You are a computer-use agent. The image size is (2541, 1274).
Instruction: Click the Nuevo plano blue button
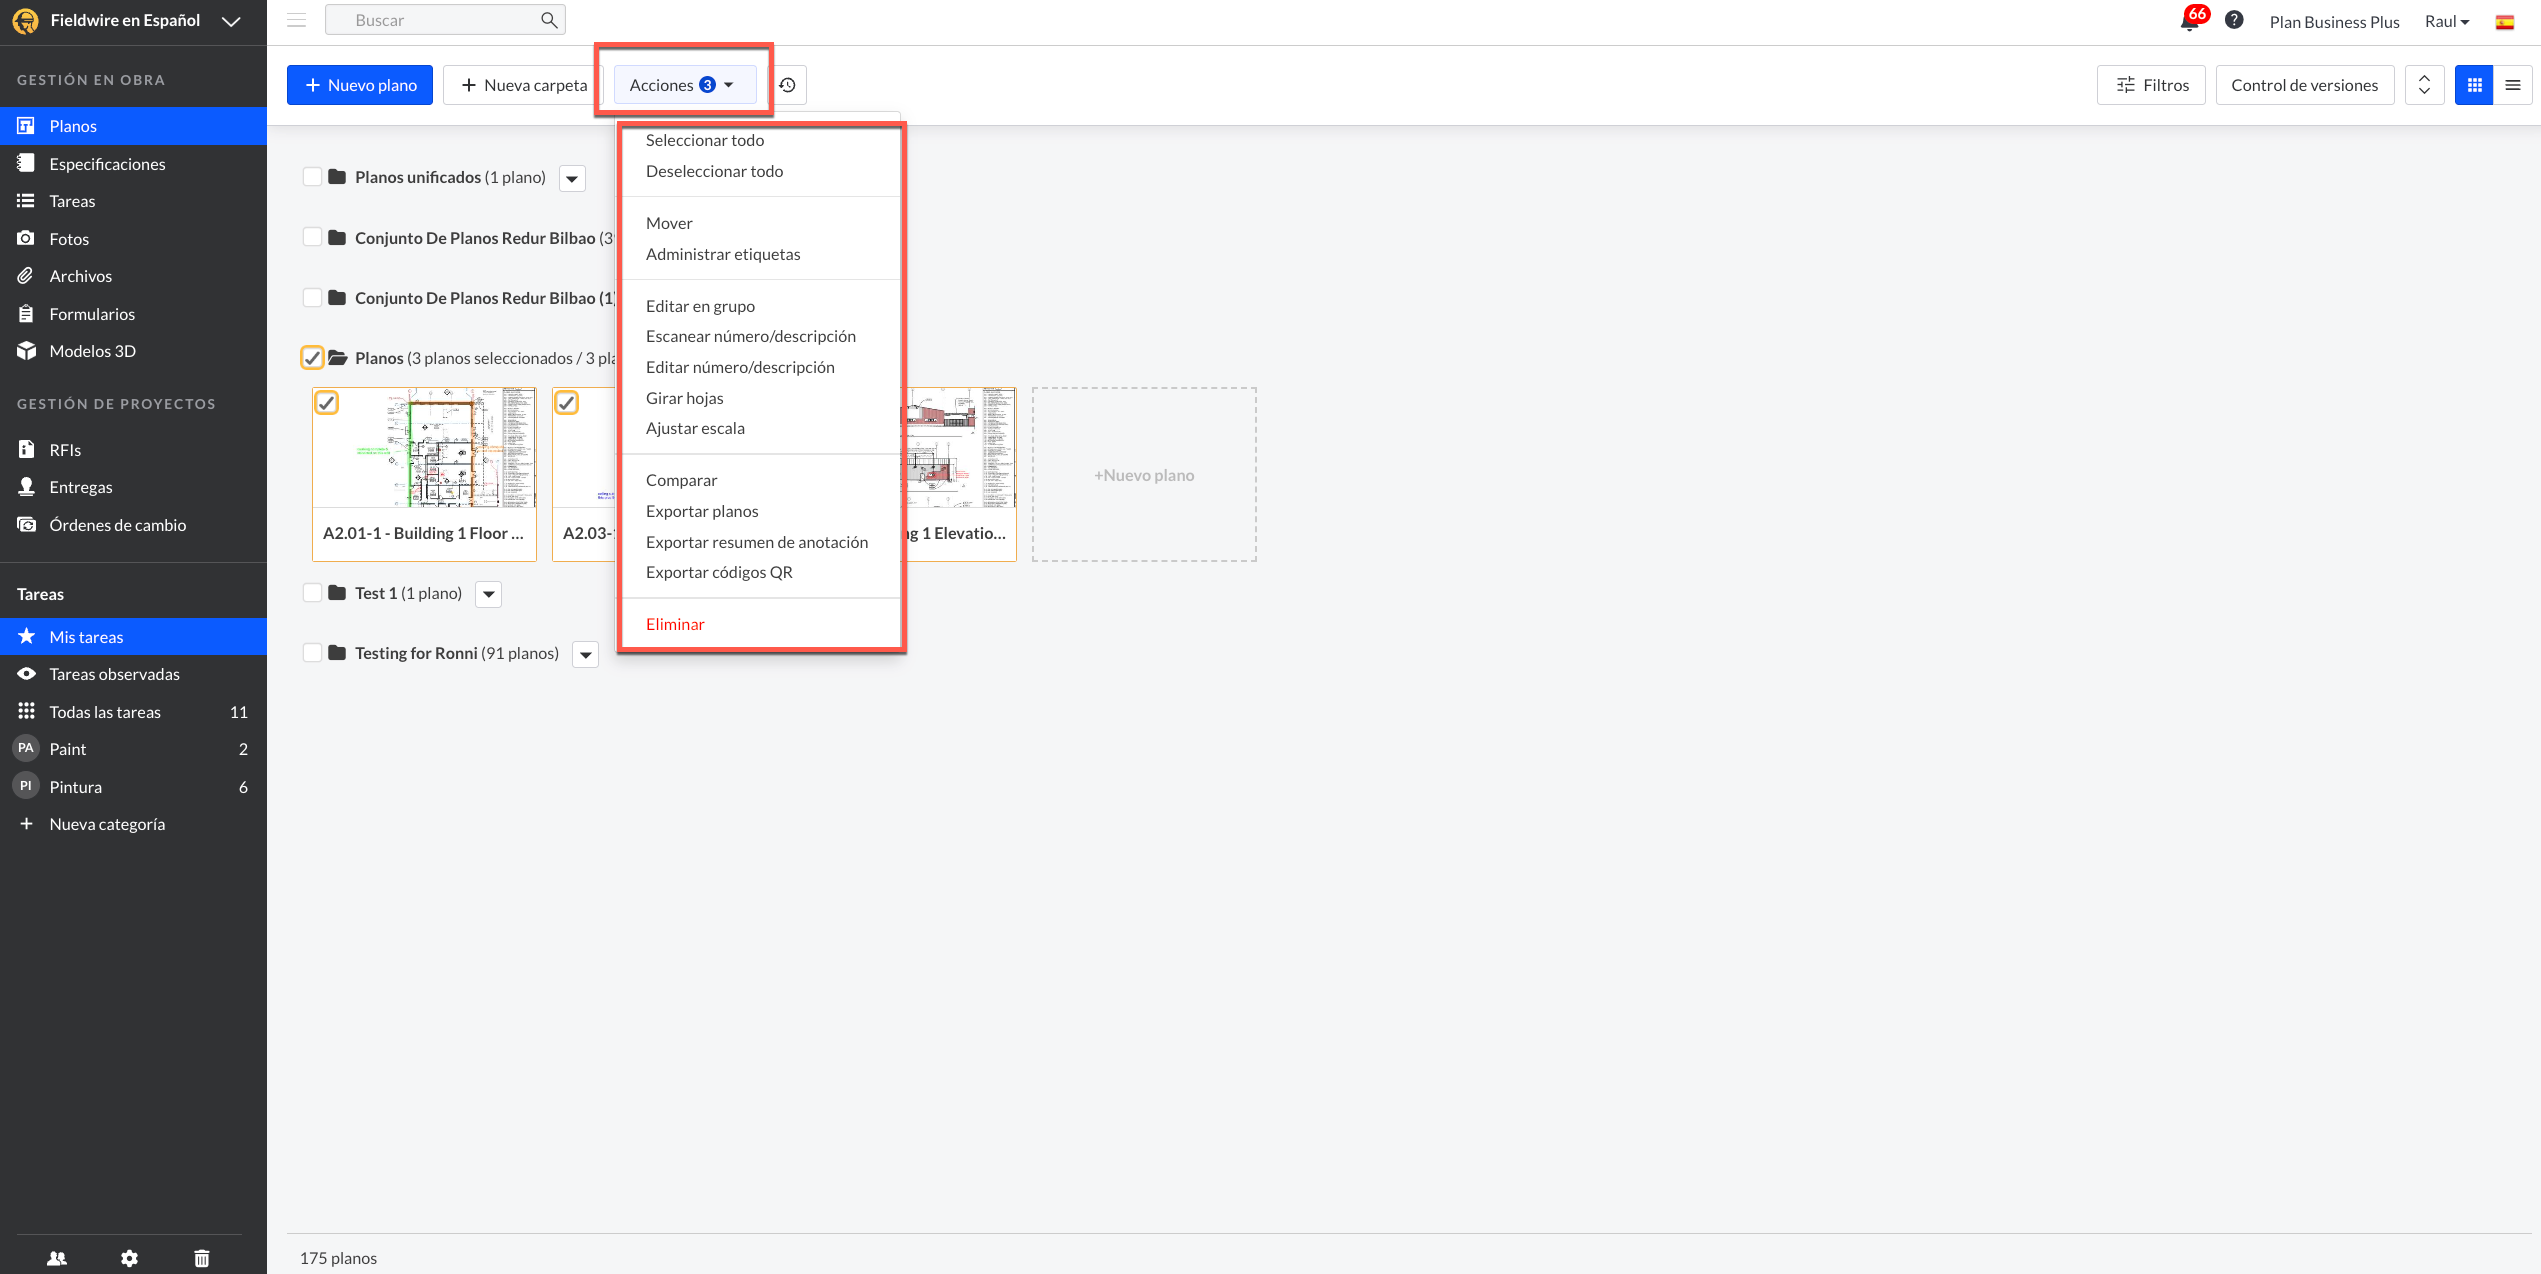[x=360, y=85]
